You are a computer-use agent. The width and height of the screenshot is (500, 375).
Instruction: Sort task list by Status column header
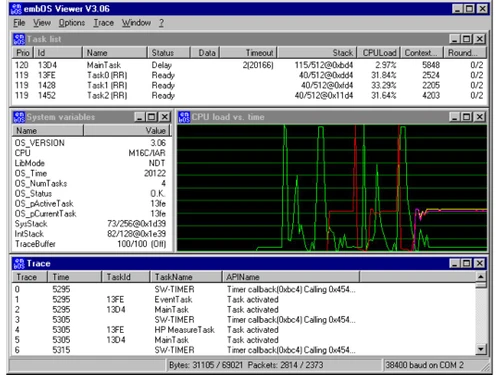(169, 53)
